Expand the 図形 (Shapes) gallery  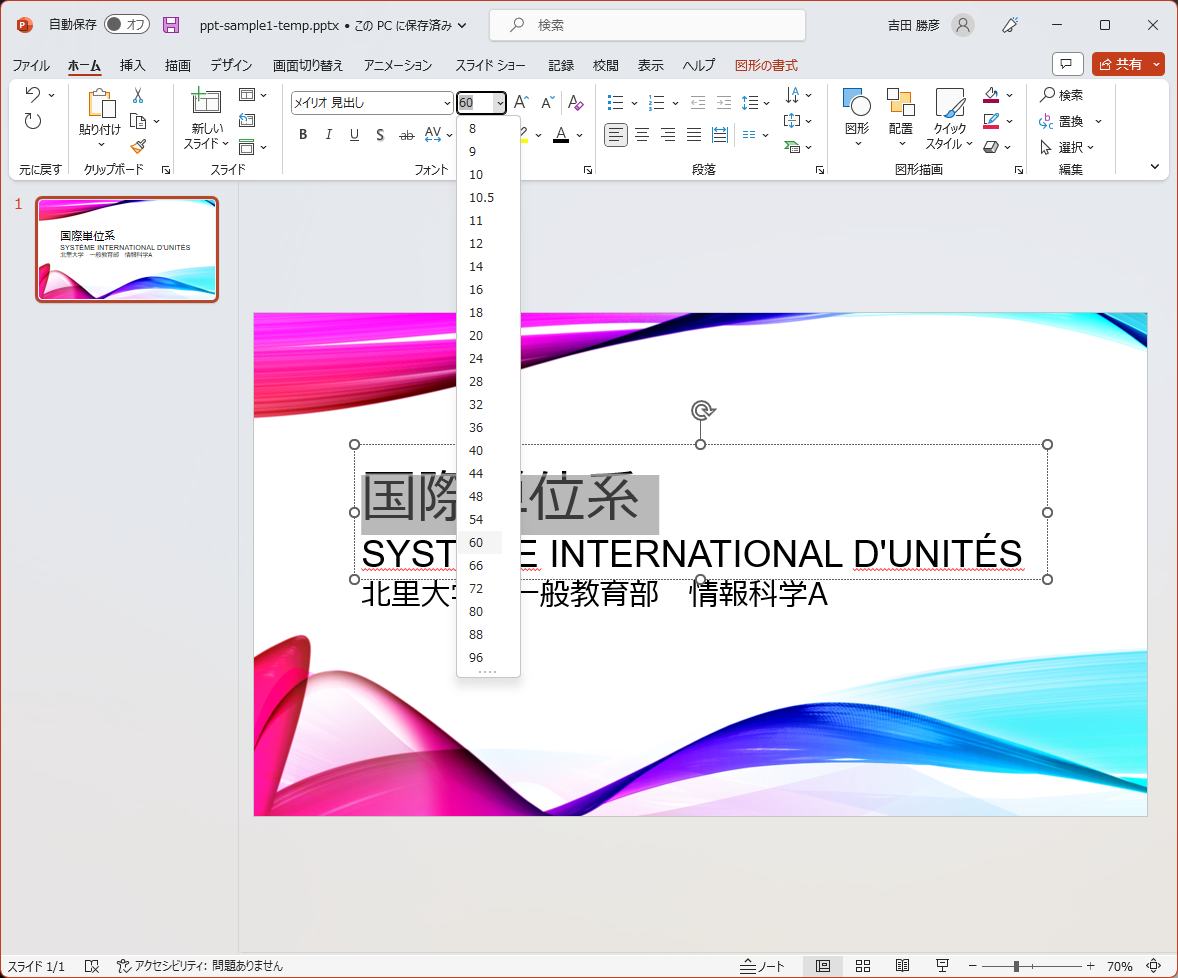click(857, 119)
